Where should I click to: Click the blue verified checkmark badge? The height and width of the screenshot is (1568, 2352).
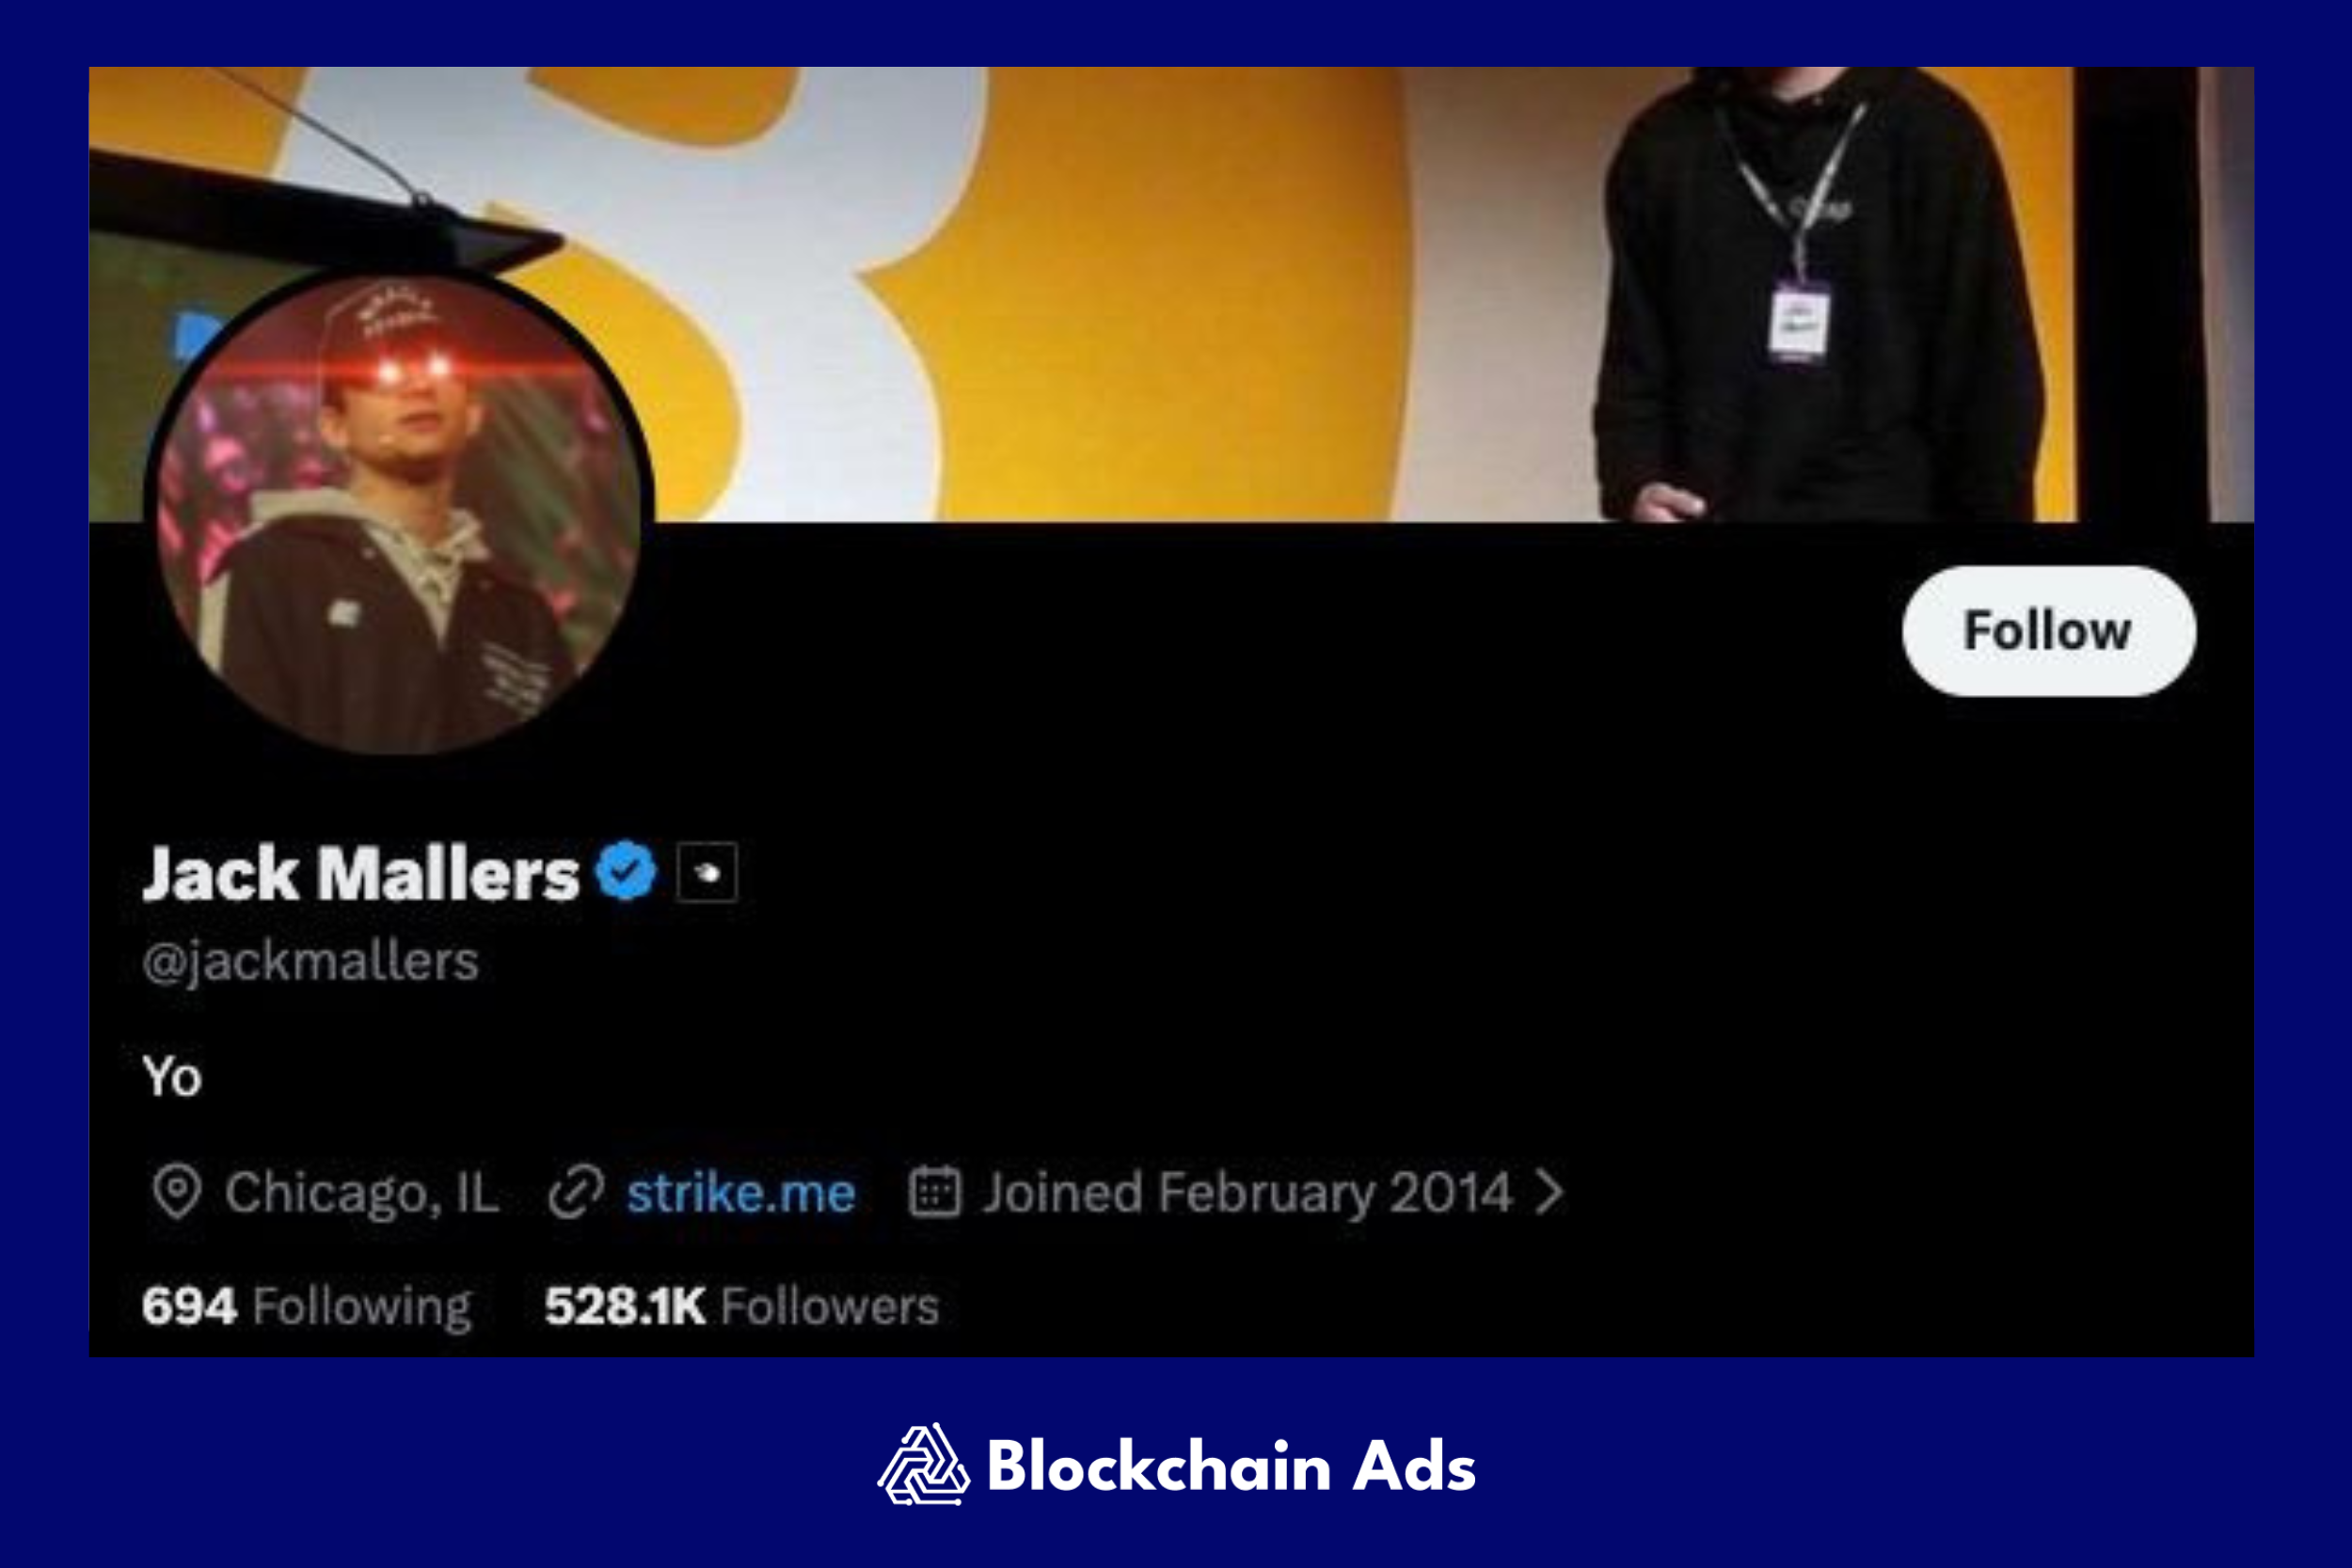626,871
